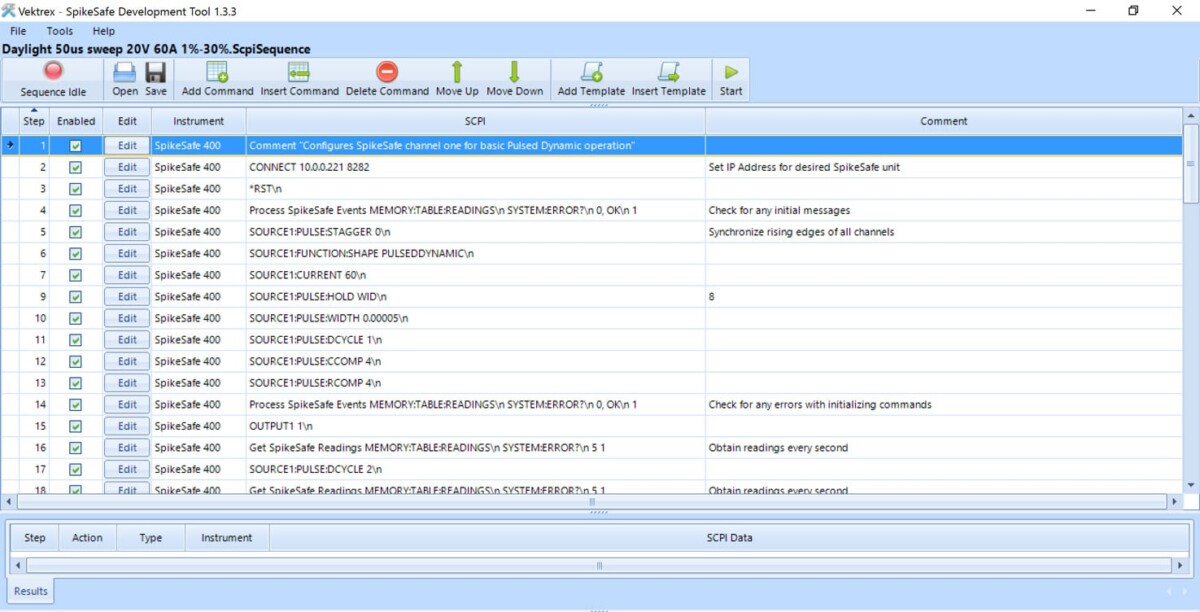Click the row selector arrow for step 1
Screen dimensions: 1200x612
[10, 145]
